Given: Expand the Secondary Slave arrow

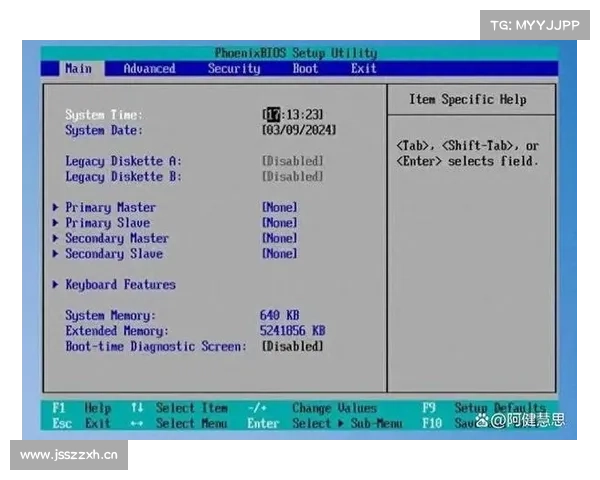Looking at the screenshot, I should (x=55, y=253).
